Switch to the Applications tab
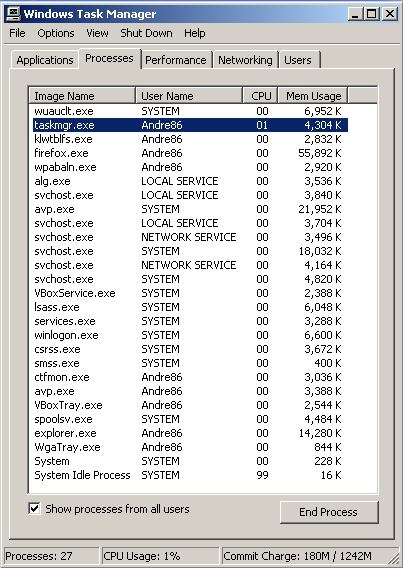 [x=45, y=60]
